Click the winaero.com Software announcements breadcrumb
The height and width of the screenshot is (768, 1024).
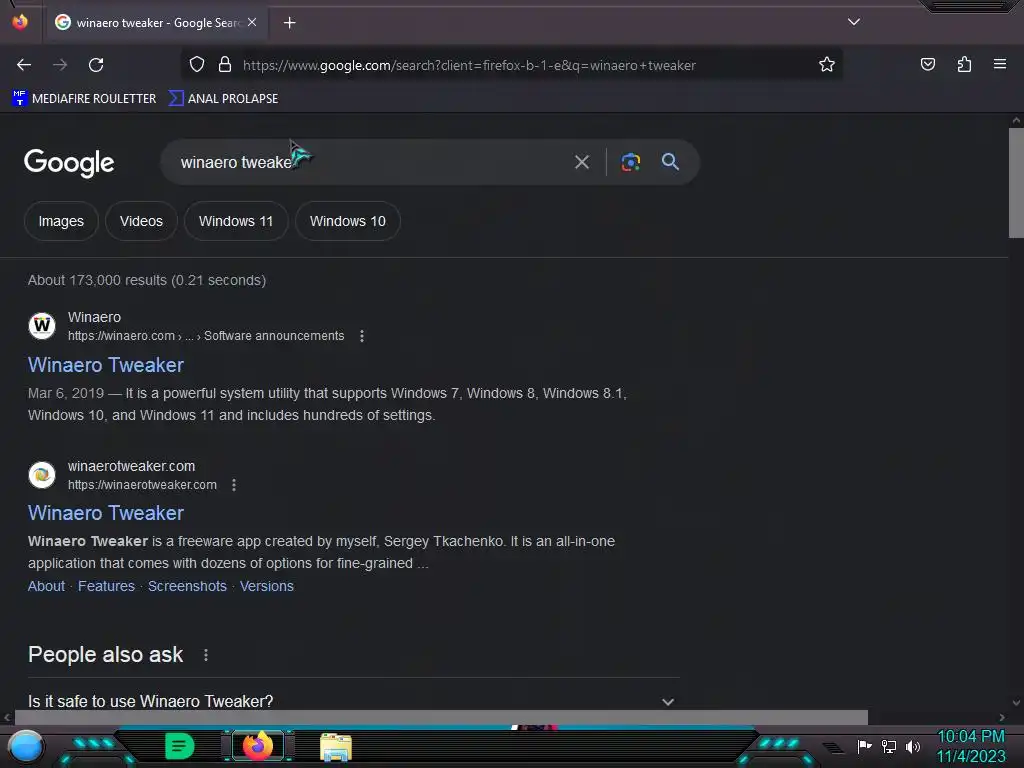(206, 336)
